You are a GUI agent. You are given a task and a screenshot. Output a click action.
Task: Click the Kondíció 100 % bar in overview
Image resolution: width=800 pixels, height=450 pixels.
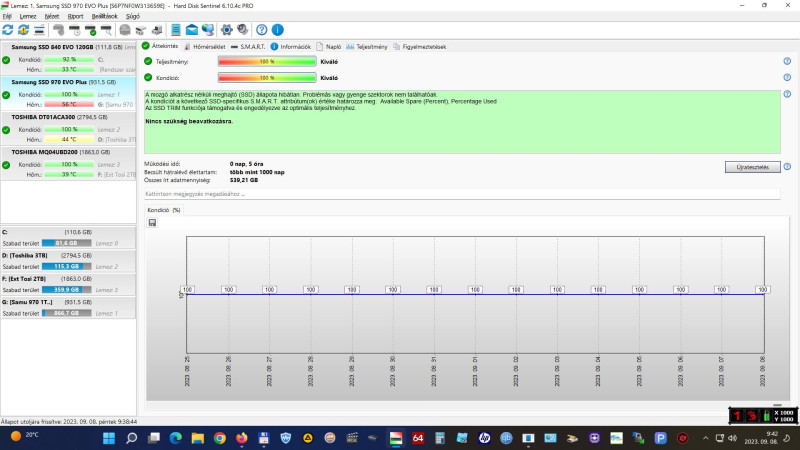click(x=267, y=78)
